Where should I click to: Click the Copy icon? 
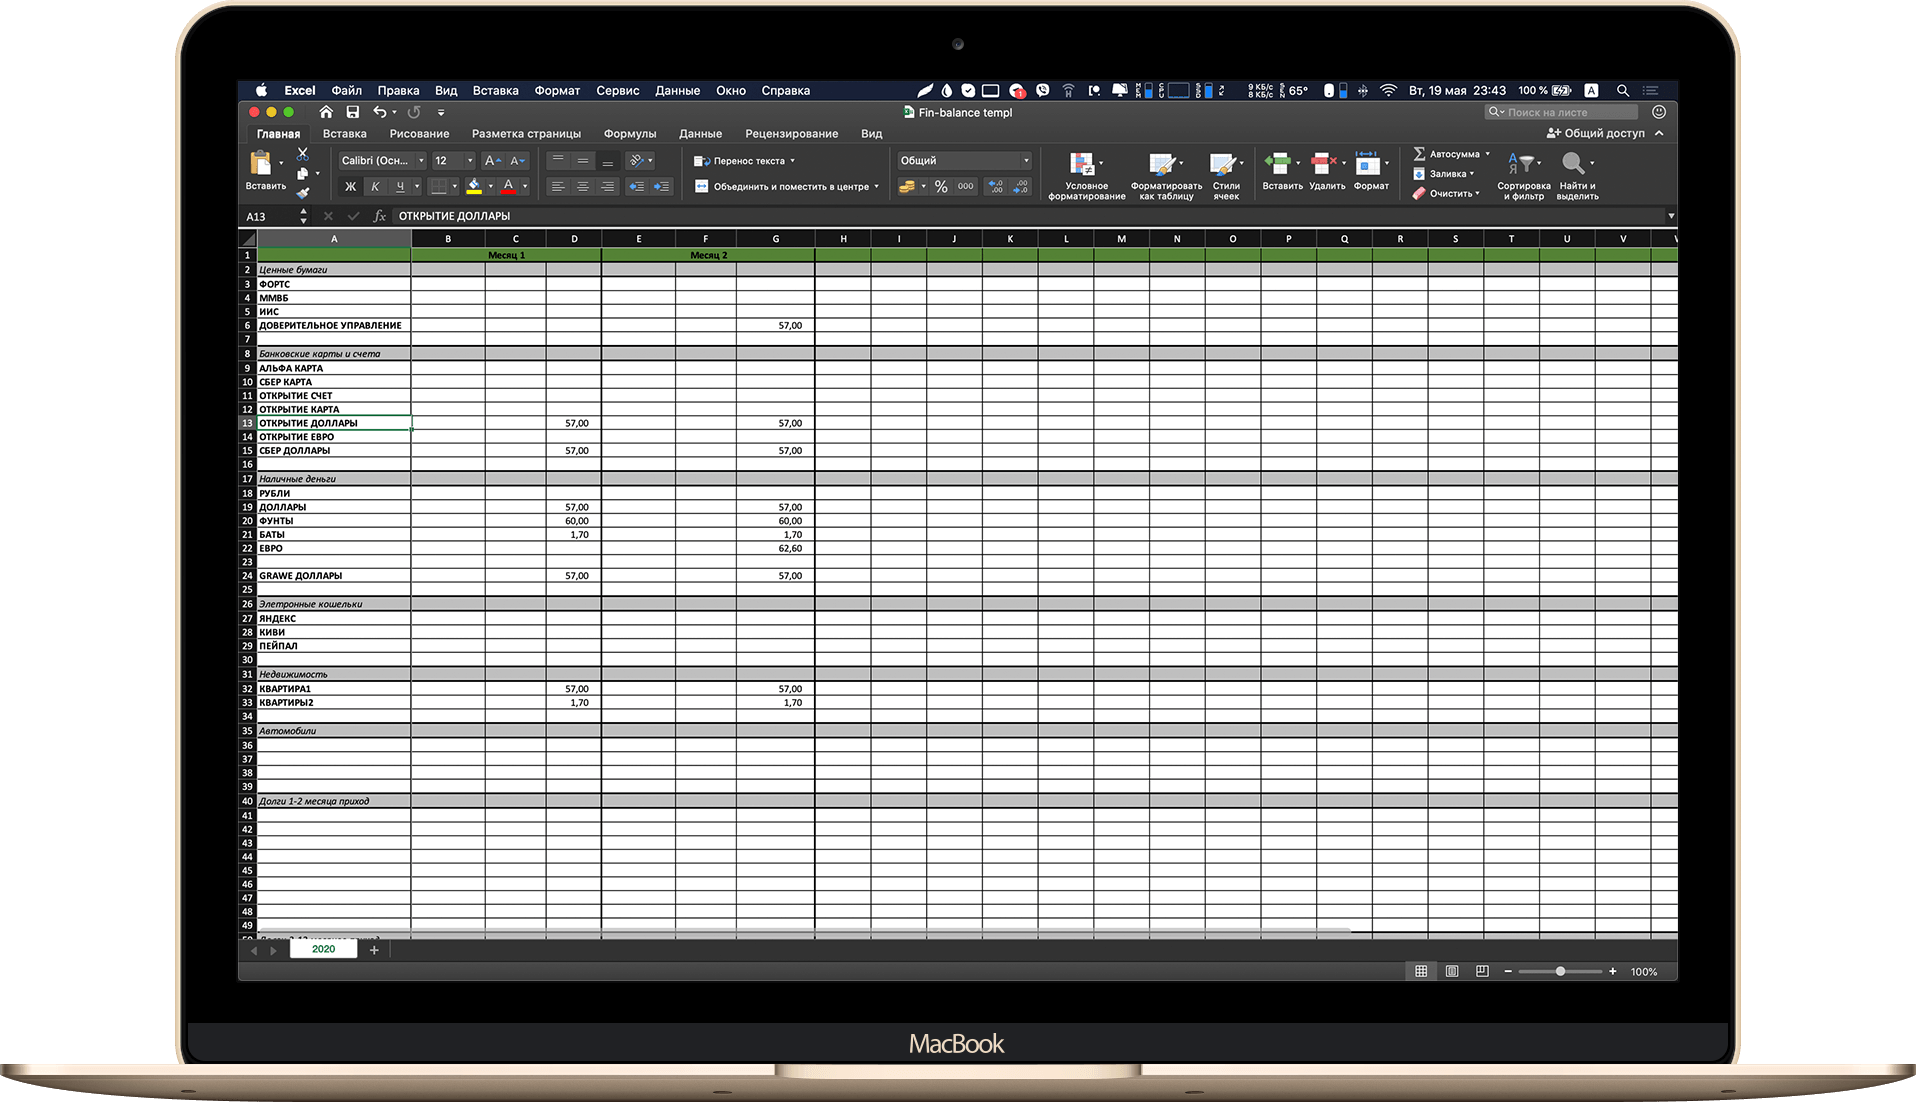(302, 173)
